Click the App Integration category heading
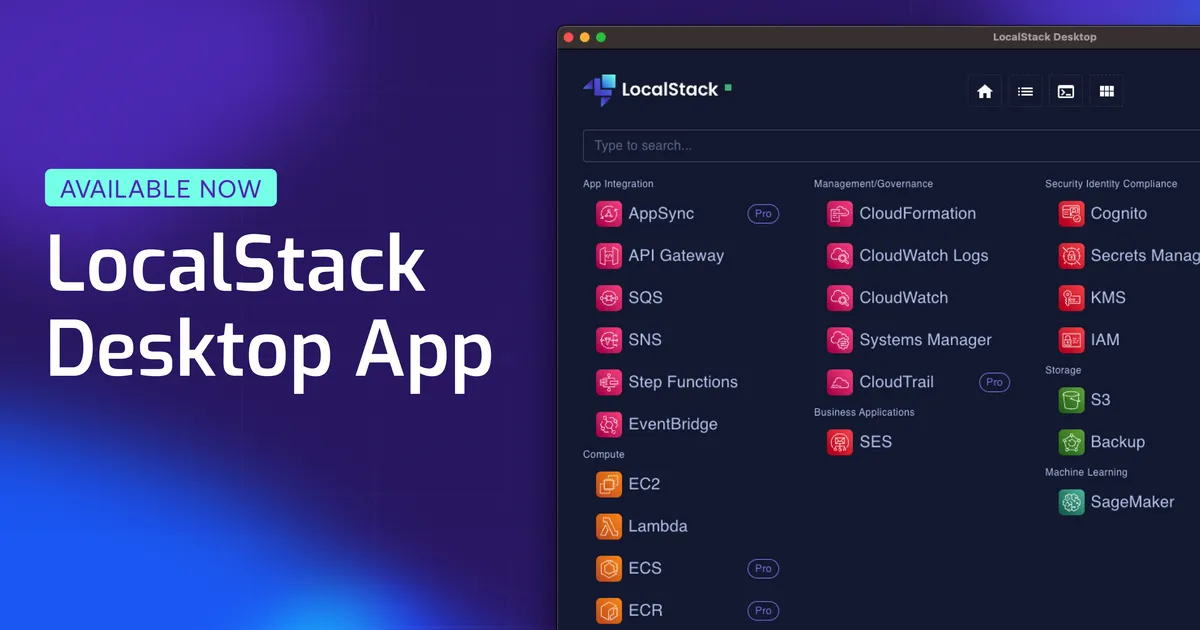 click(x=618, y=184)
